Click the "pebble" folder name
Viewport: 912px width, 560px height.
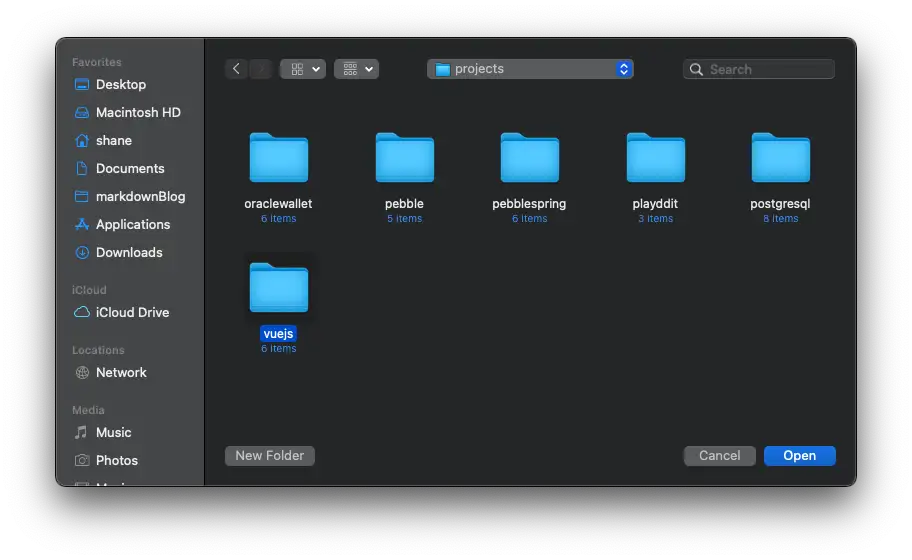404,204
